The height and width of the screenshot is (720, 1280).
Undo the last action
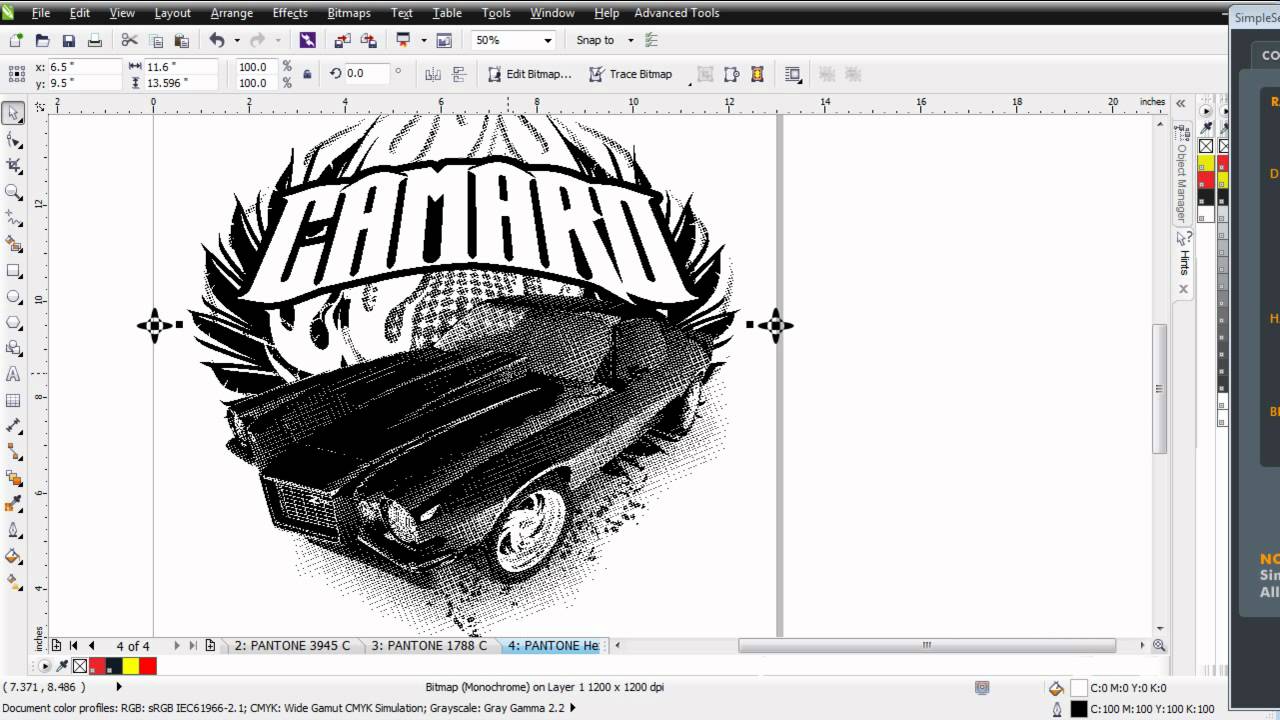[x=217, y=40]
